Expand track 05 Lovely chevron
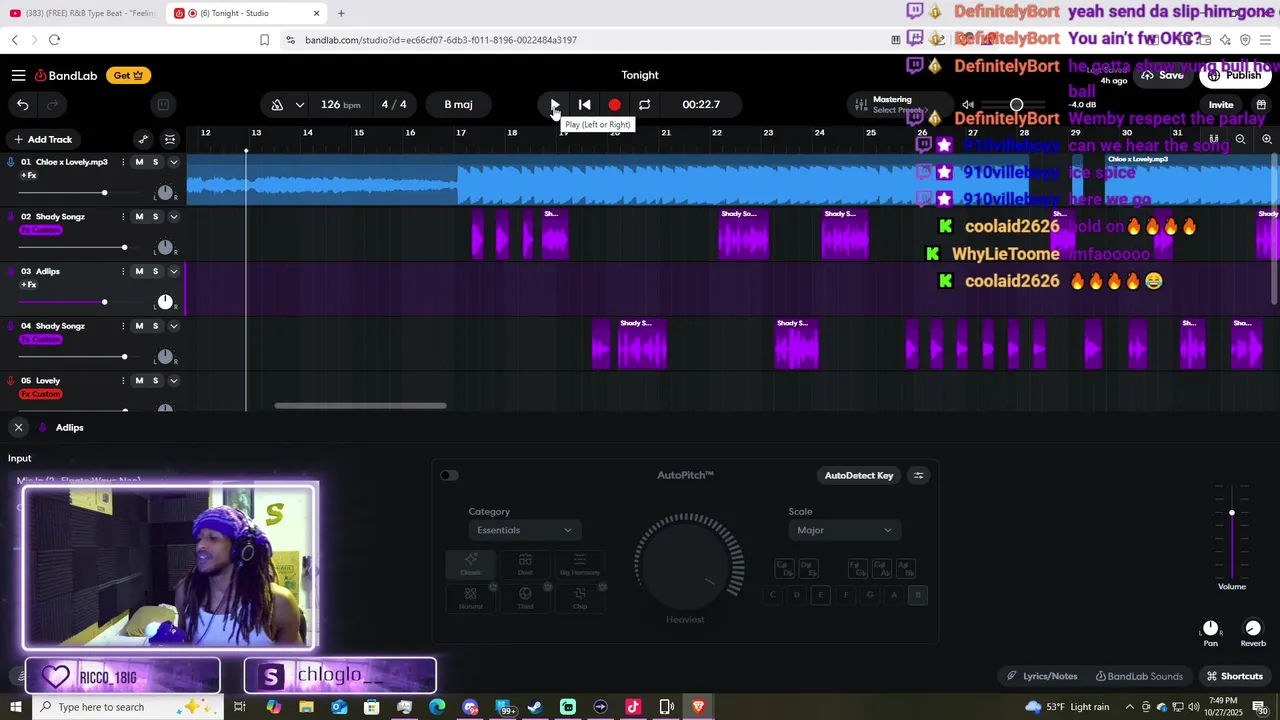This screenshot has width=1280, height=720. 173,381
